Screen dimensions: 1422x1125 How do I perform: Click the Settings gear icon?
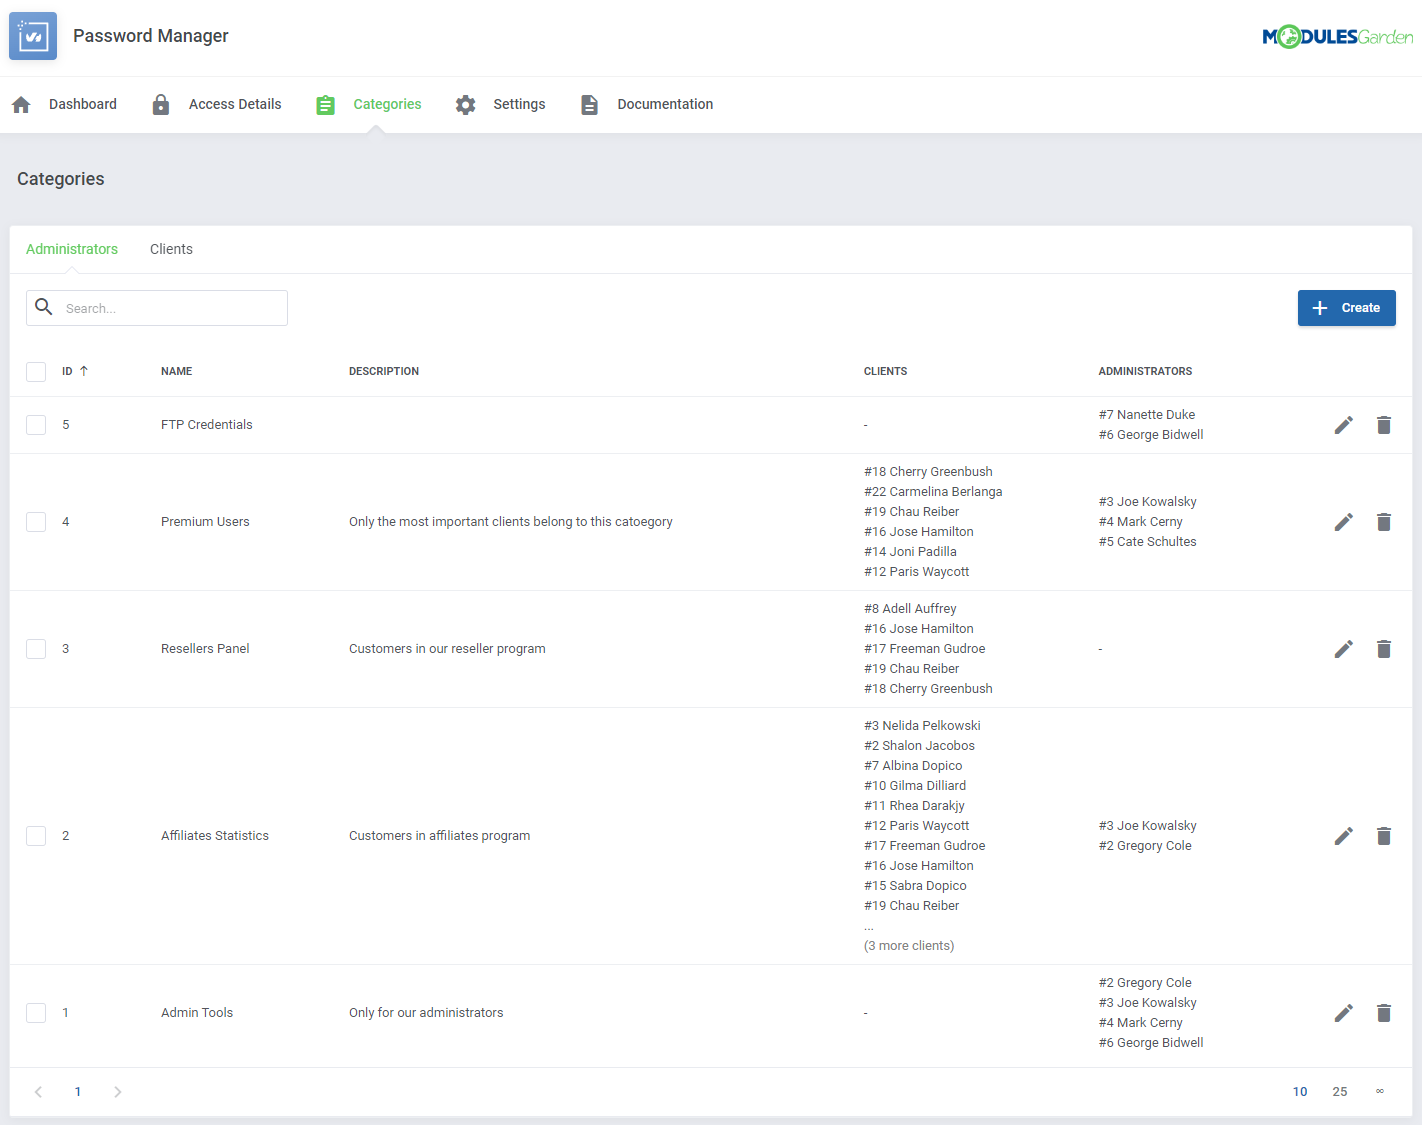tap(465, 104)
